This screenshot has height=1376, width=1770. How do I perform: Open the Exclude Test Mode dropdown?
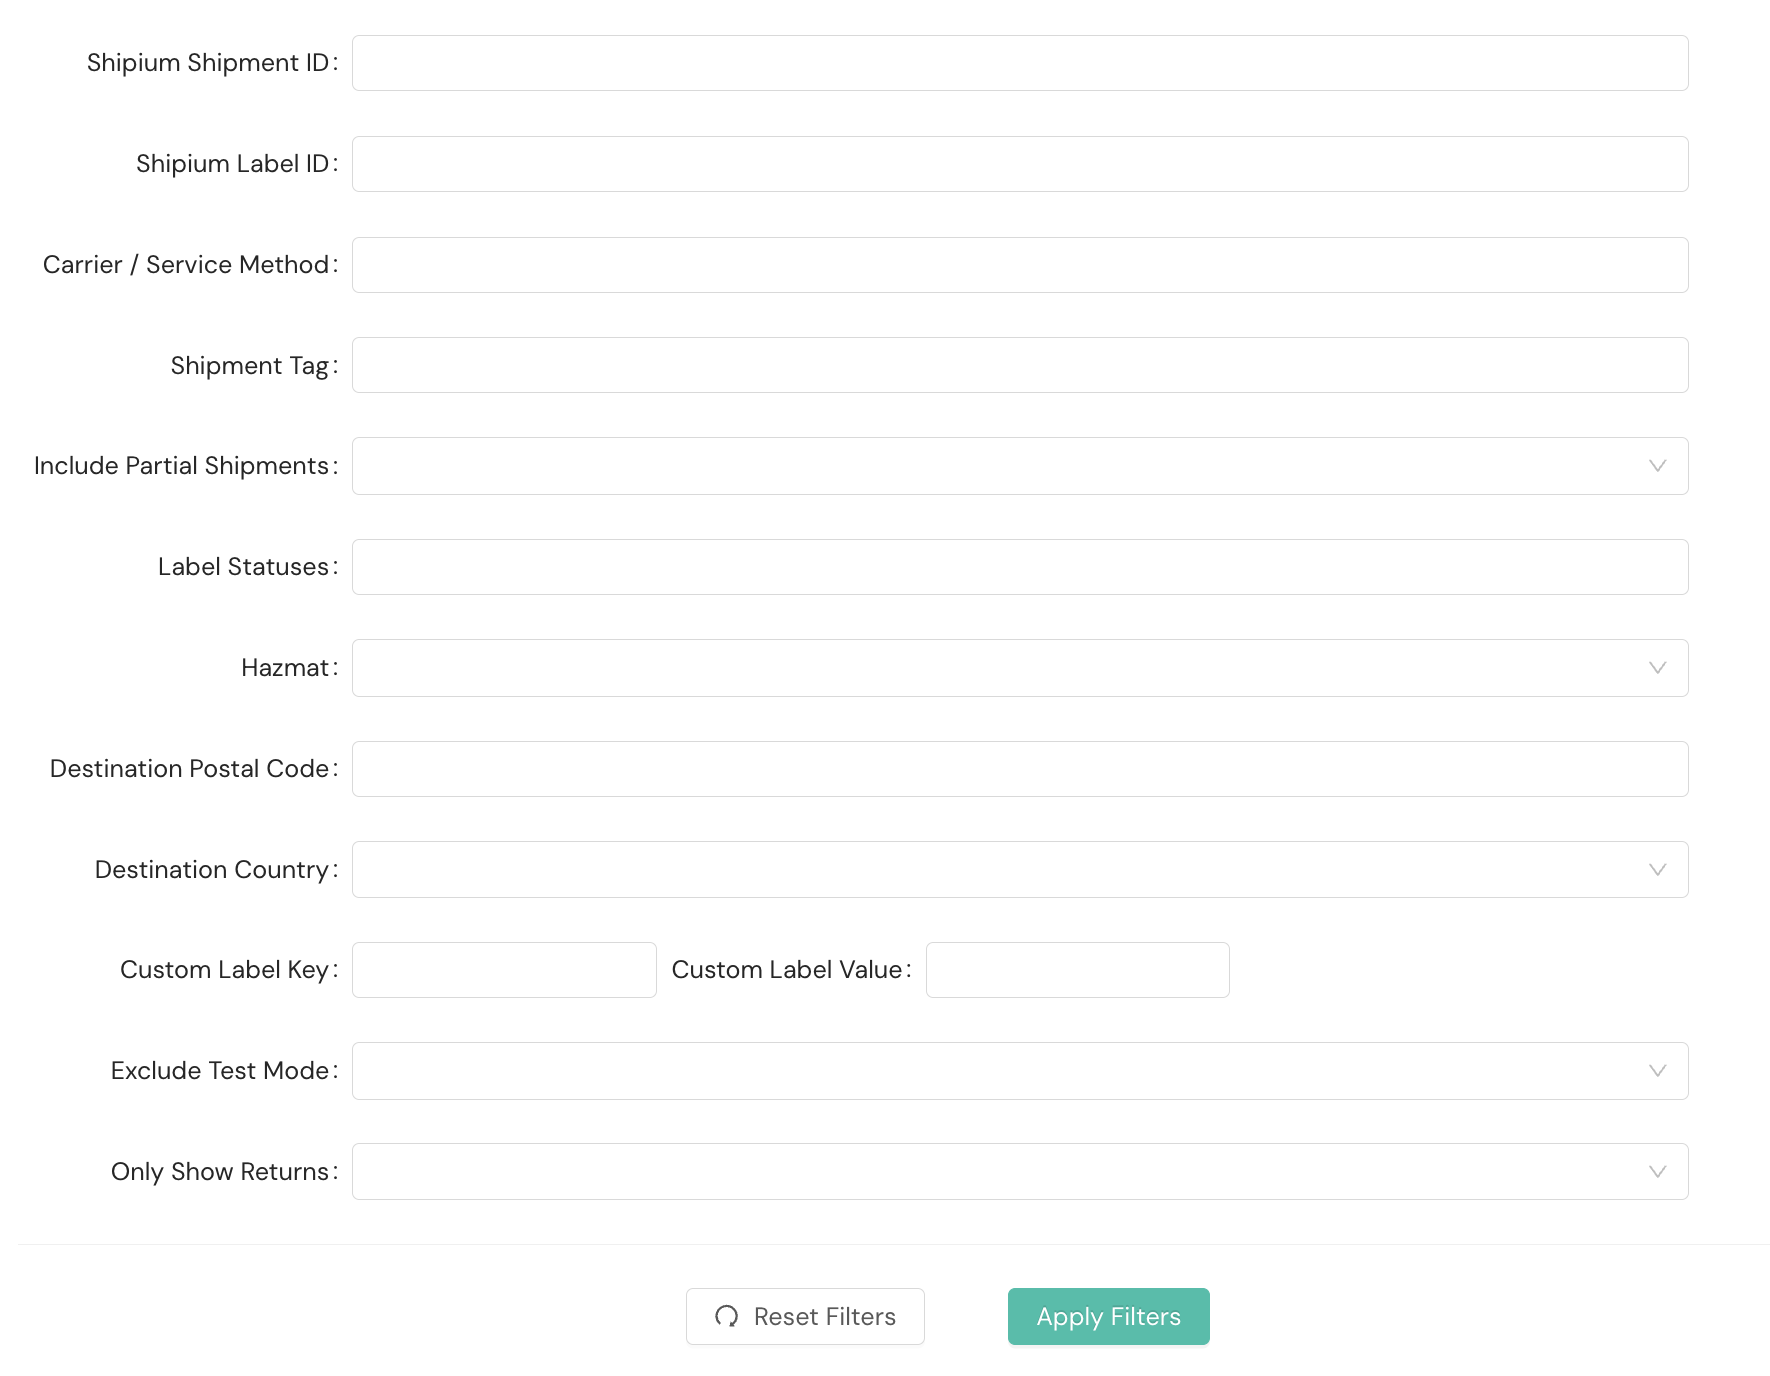tap(1020, 1071)
